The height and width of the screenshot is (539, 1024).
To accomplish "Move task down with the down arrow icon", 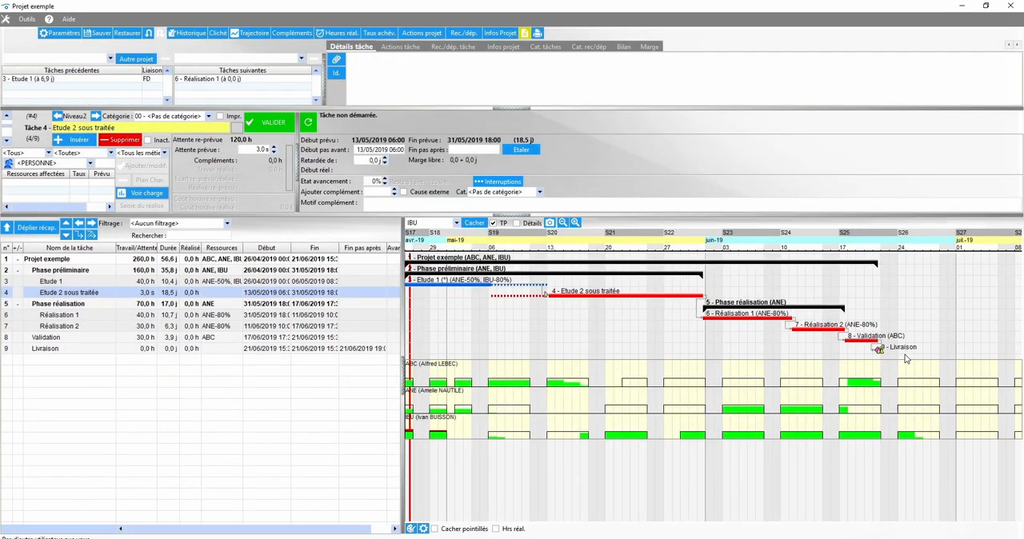I will [66, 235].
